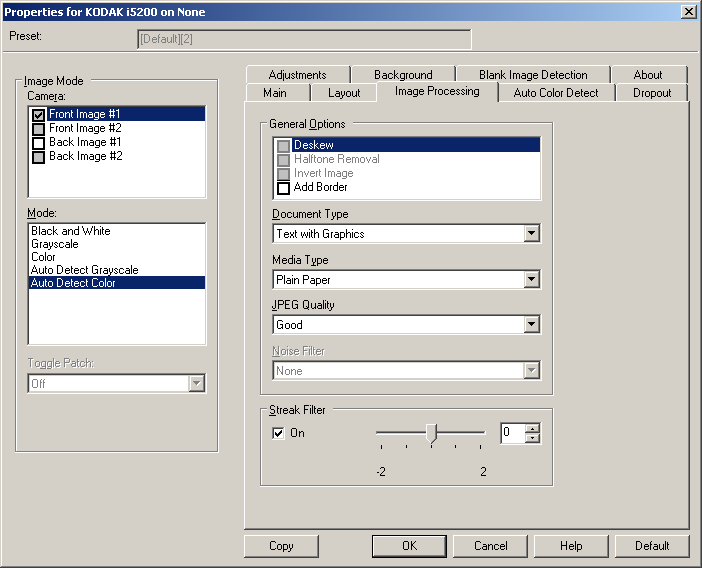Close the Properties dialog window

tap(689, 12)
